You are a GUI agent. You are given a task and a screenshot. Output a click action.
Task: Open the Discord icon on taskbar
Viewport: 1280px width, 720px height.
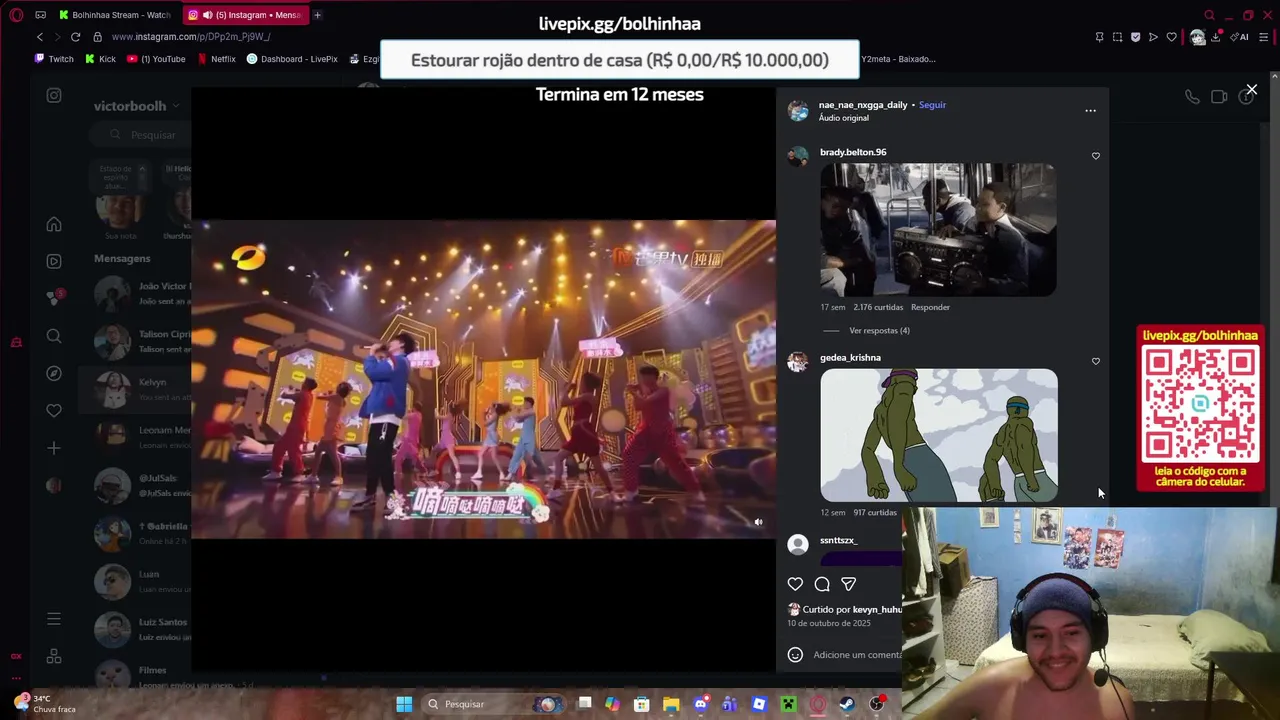[x=701, y=704]
